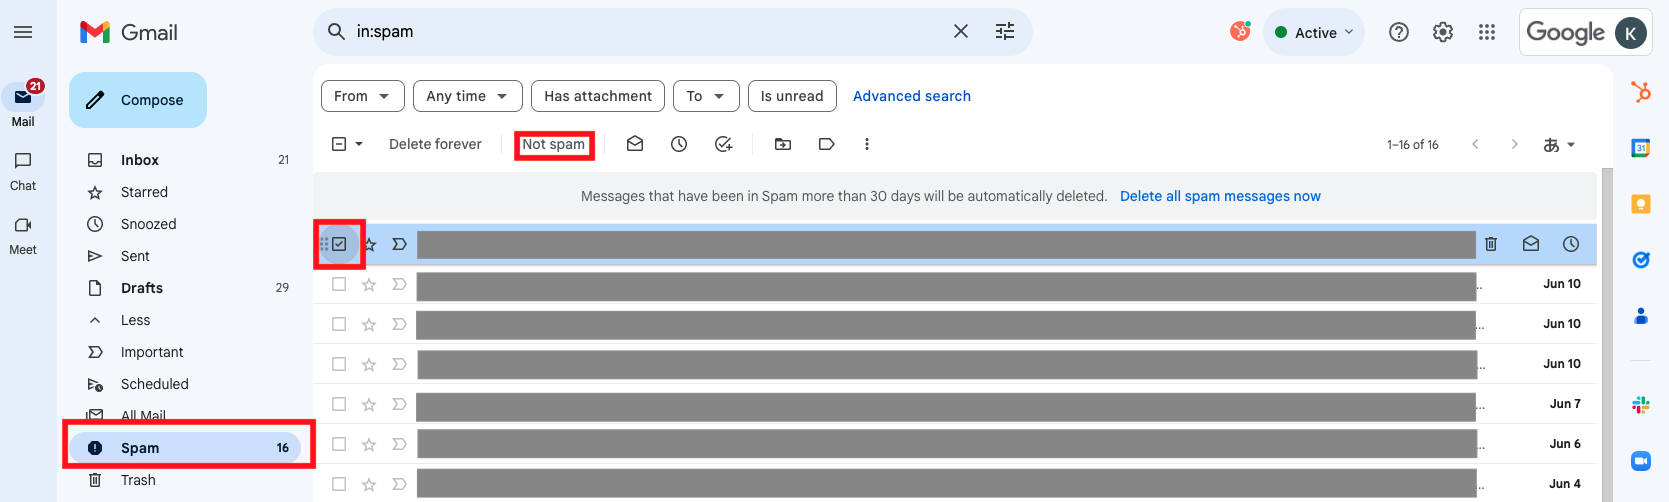Open the Support help icon
This screenshot has width=1669, height=502.
tap(1398, 32)
